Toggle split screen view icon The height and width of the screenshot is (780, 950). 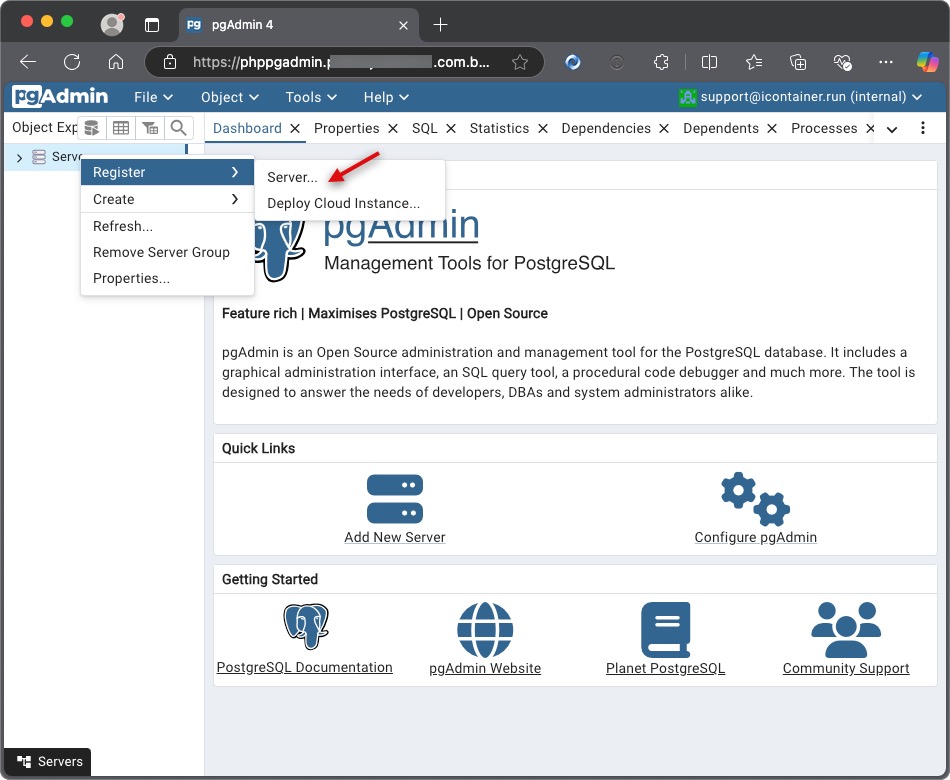click(x=709, y=62)
